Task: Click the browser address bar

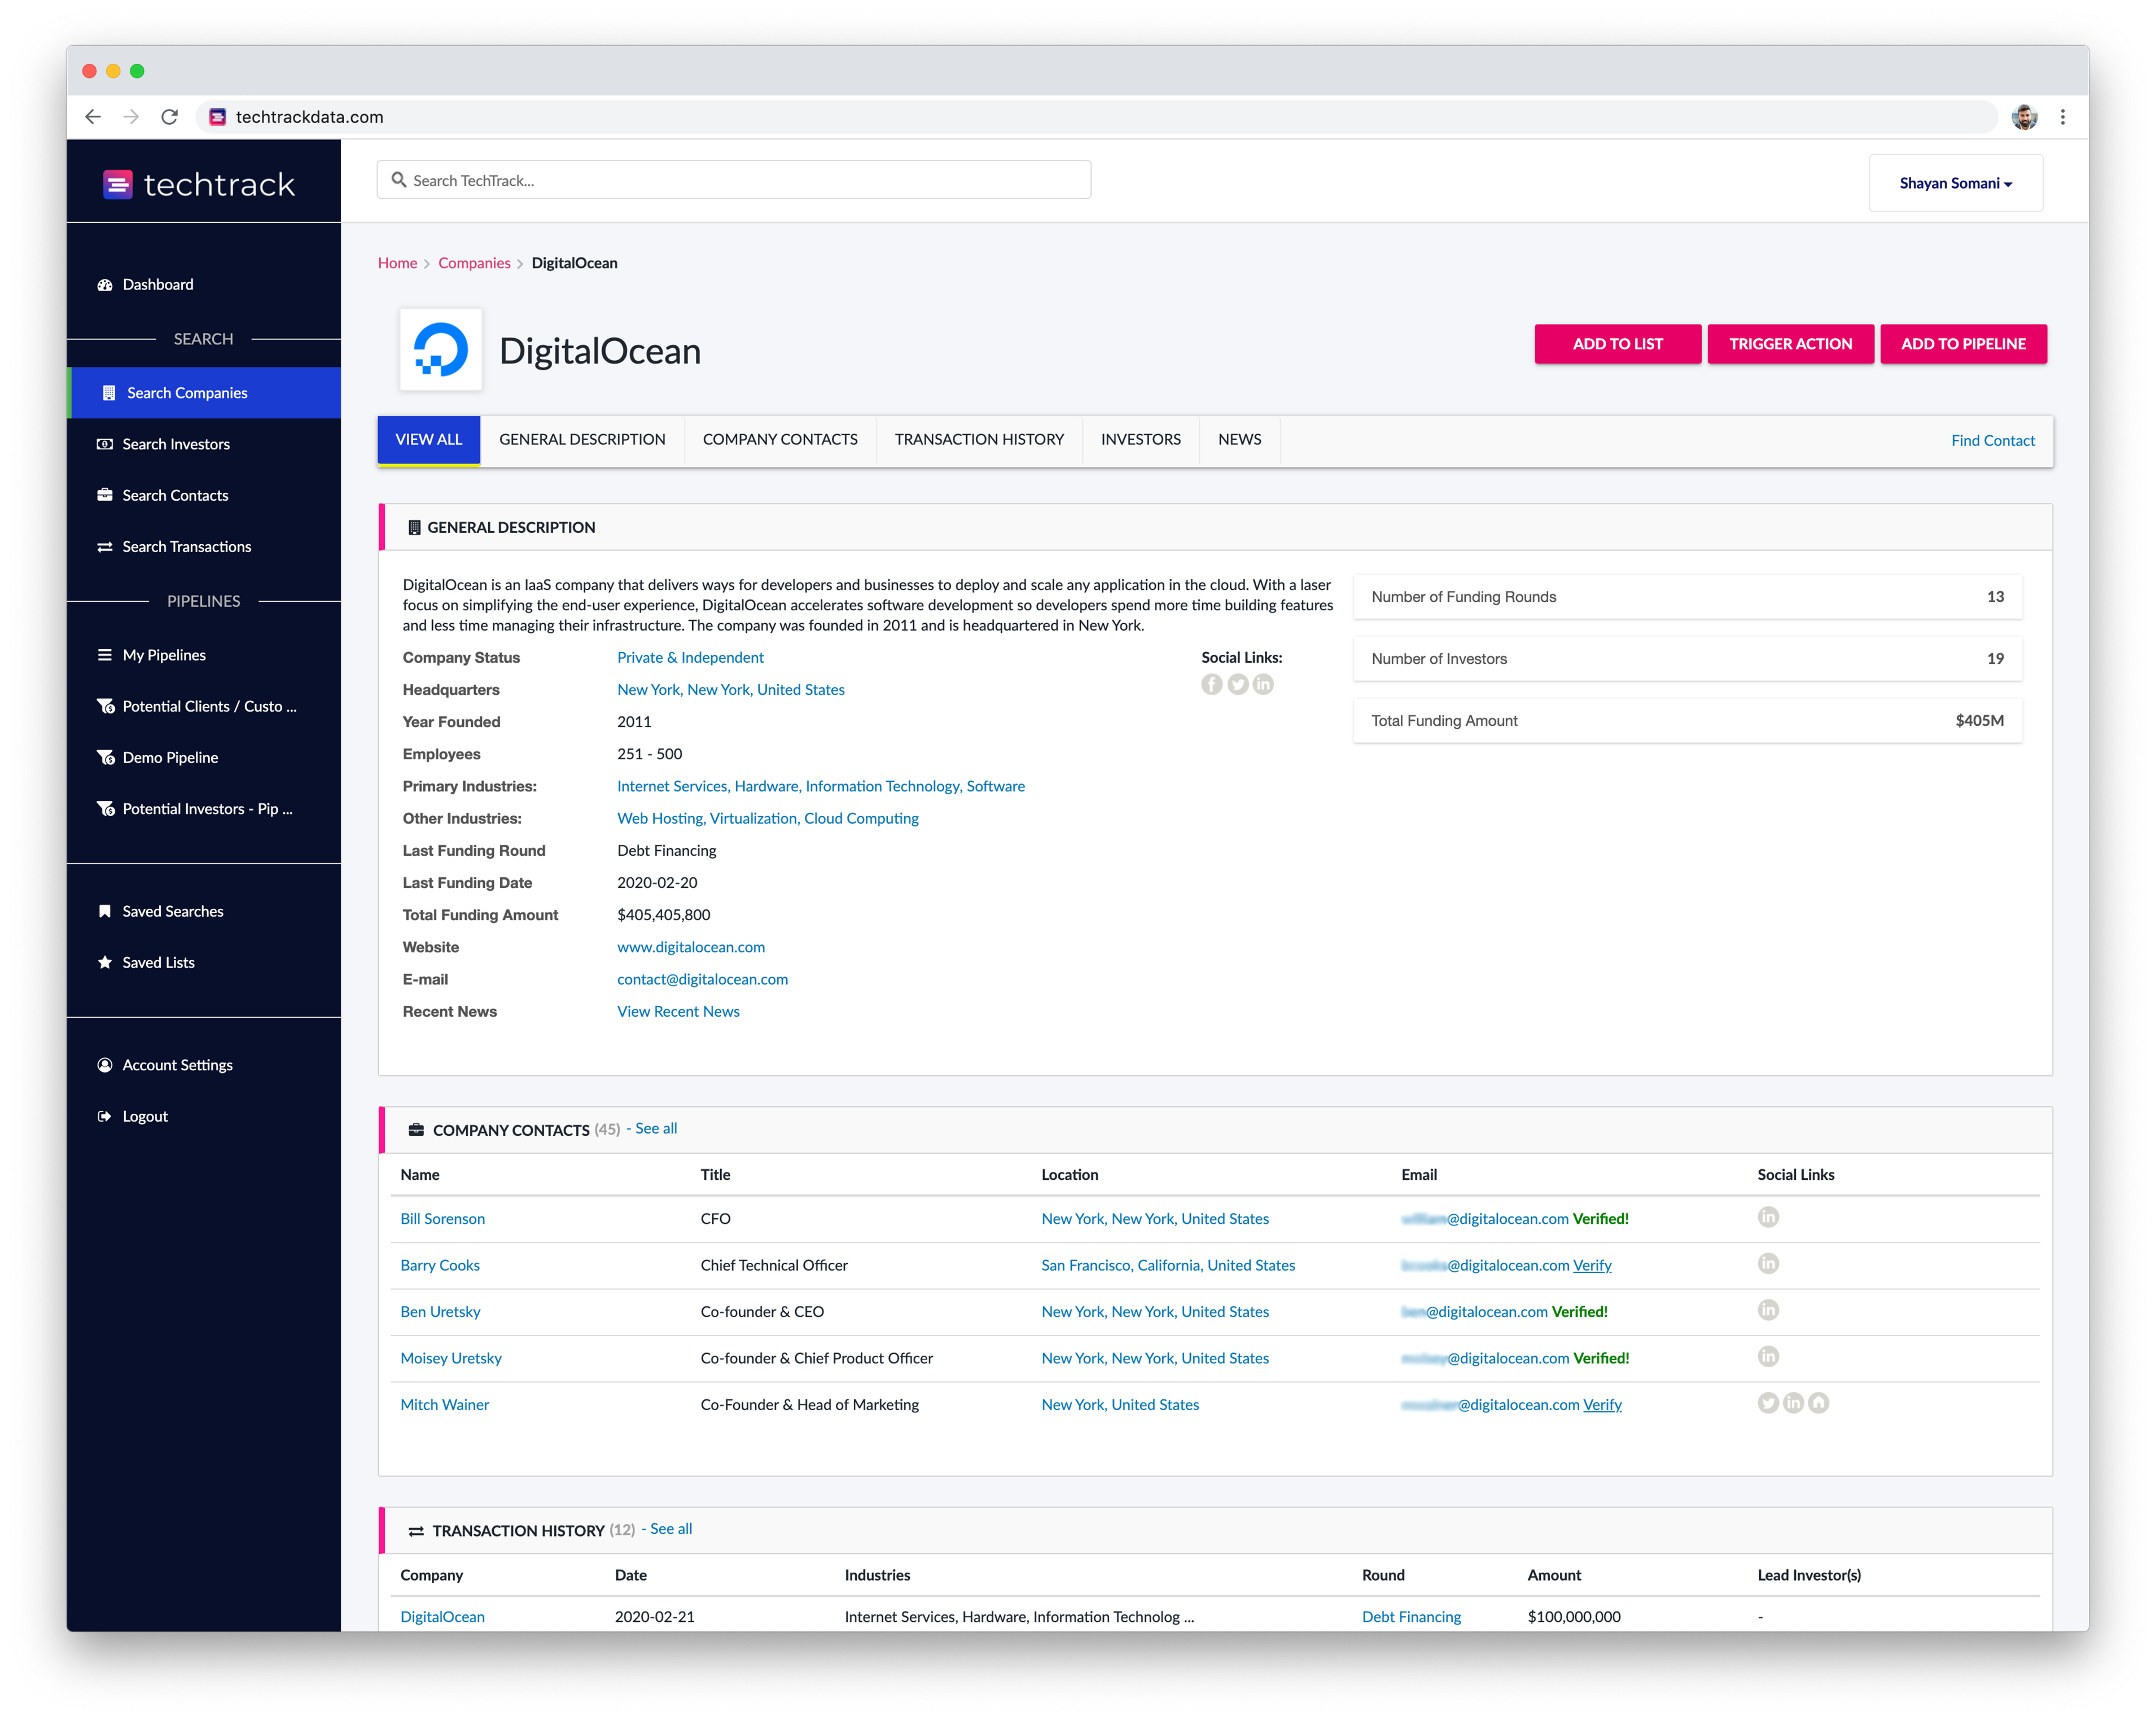Action: pyautogui.click(x=1096, y=117)
